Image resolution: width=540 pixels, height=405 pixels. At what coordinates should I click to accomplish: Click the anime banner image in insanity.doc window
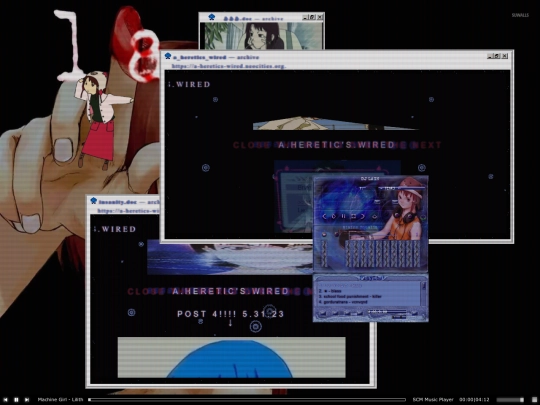(230, 259)
